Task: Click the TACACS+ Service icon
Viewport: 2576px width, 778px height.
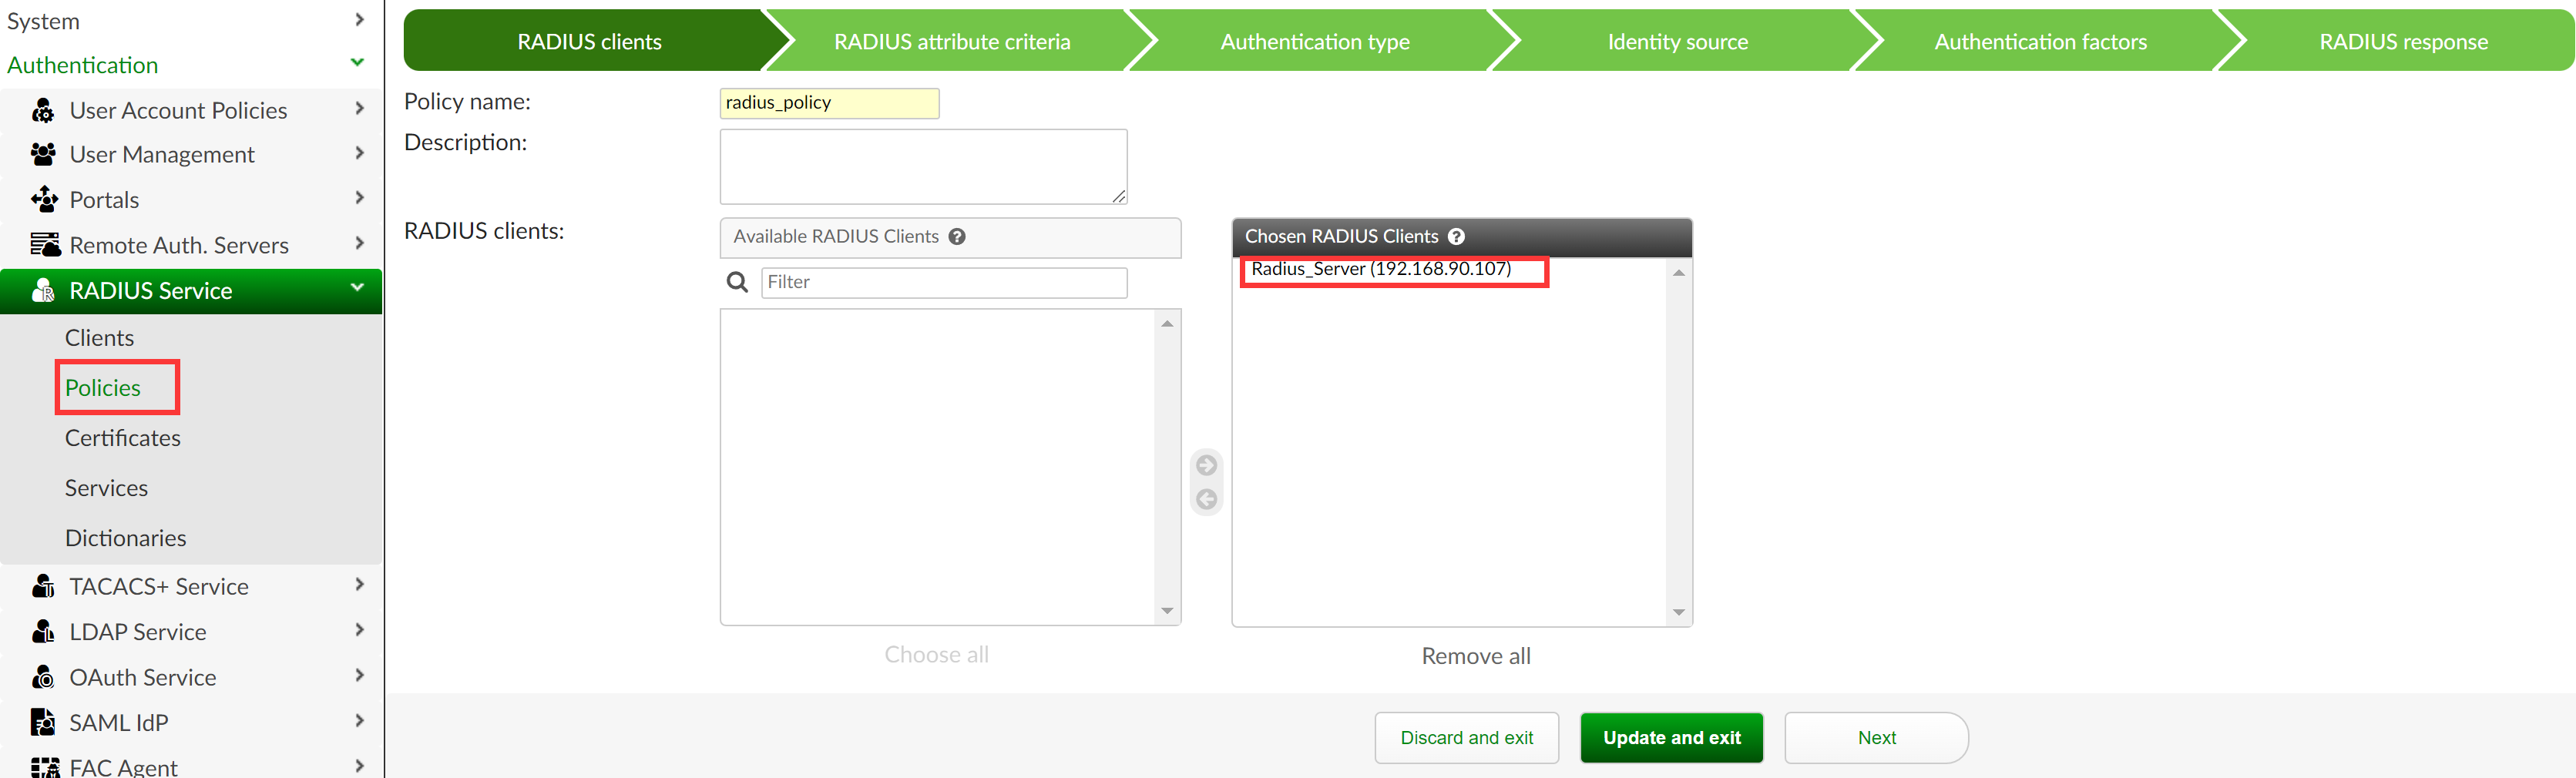Action: click(43, 586)
